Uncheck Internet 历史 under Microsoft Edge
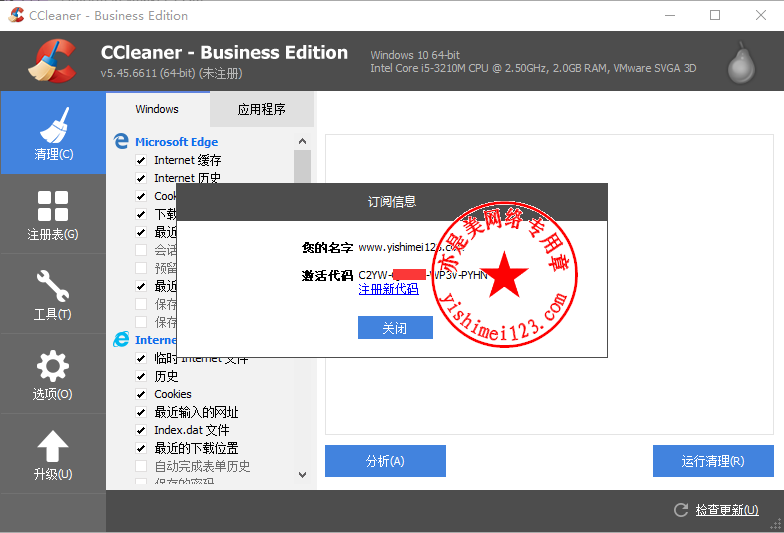The width and height of the screenshot is (784, 533). [x=141, y=178]
